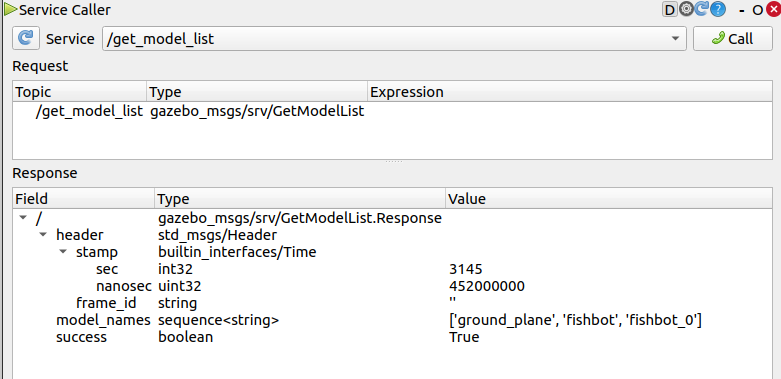Refresh the services list
Screen dimensions: 781x379
coord(25,38)
